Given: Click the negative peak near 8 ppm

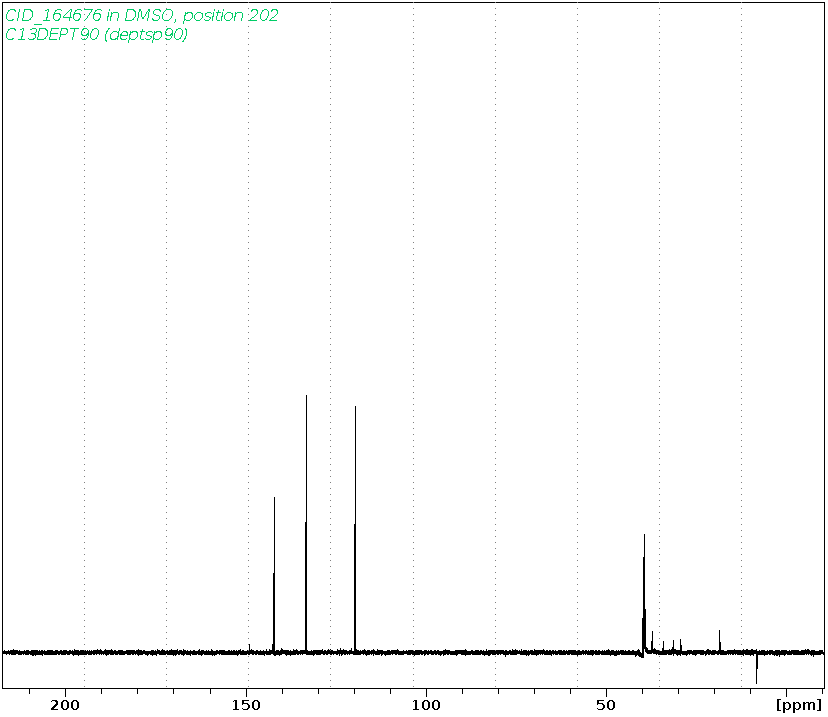Looking at the screenshot, I should click(x=757, y=668).
